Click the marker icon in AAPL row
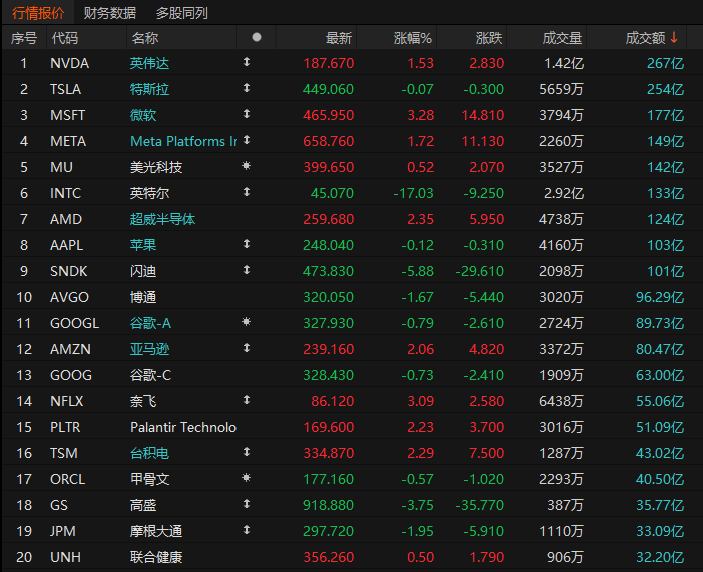Screen dimensions: 703x572 click(247, 244)
